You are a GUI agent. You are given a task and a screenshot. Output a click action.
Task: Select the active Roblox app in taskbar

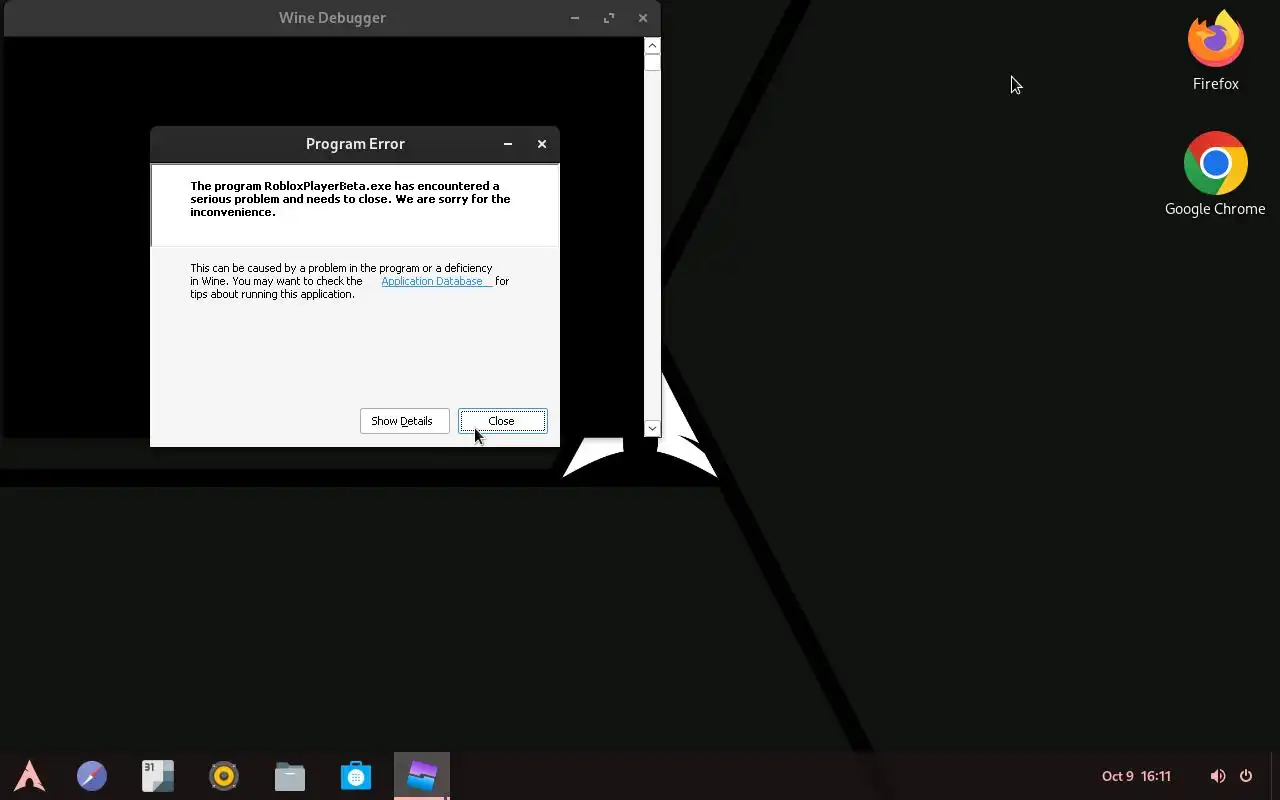point(422,776)
